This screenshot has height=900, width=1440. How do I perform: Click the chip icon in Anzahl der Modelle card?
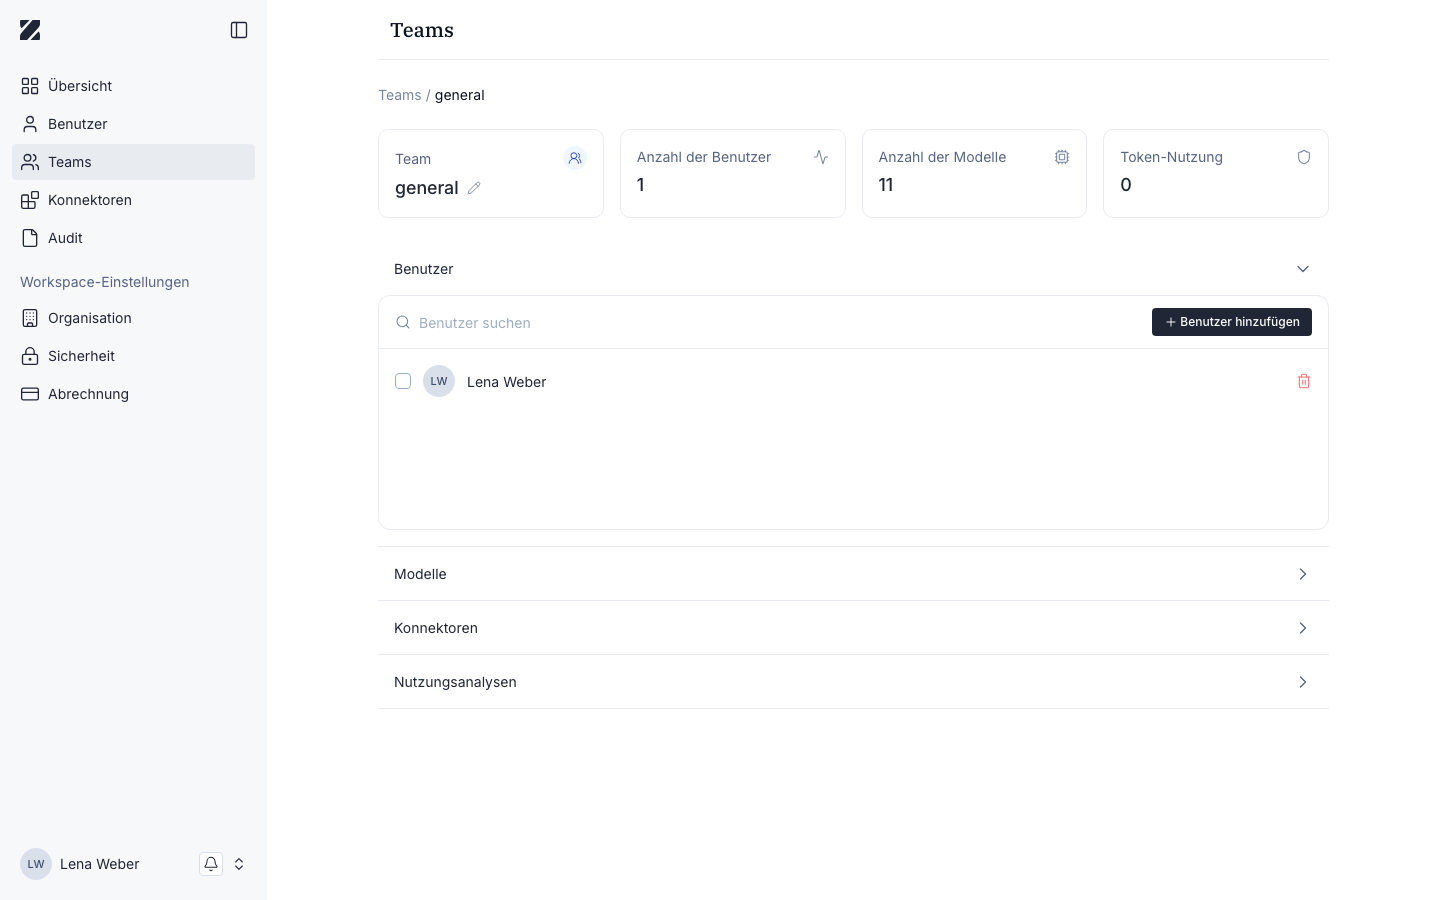click(1062, 157)
